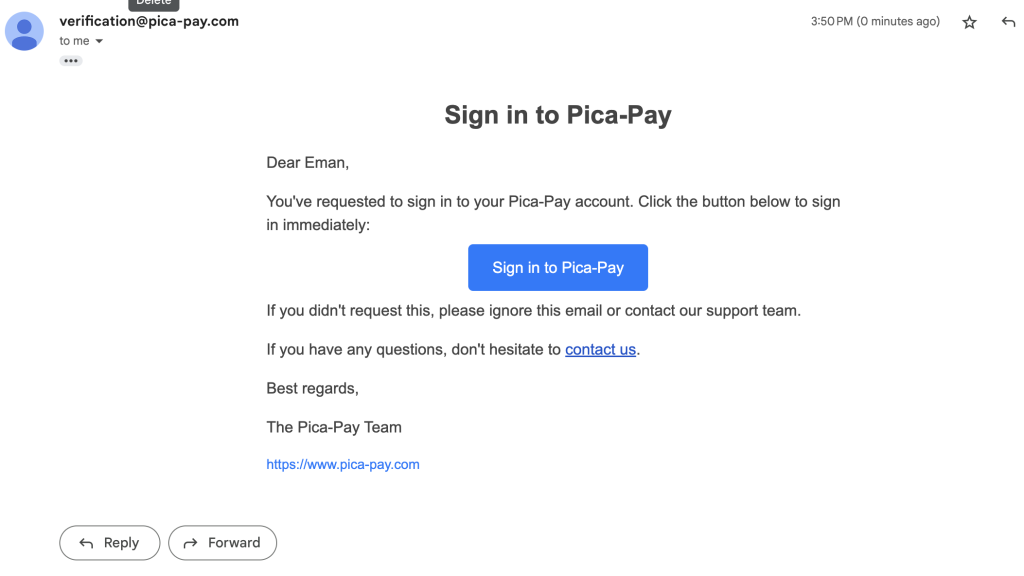Click the "Dear Eman," greeting line
Image resolution: width=1024 pixels, height=576 pixels.
(308, 162)
